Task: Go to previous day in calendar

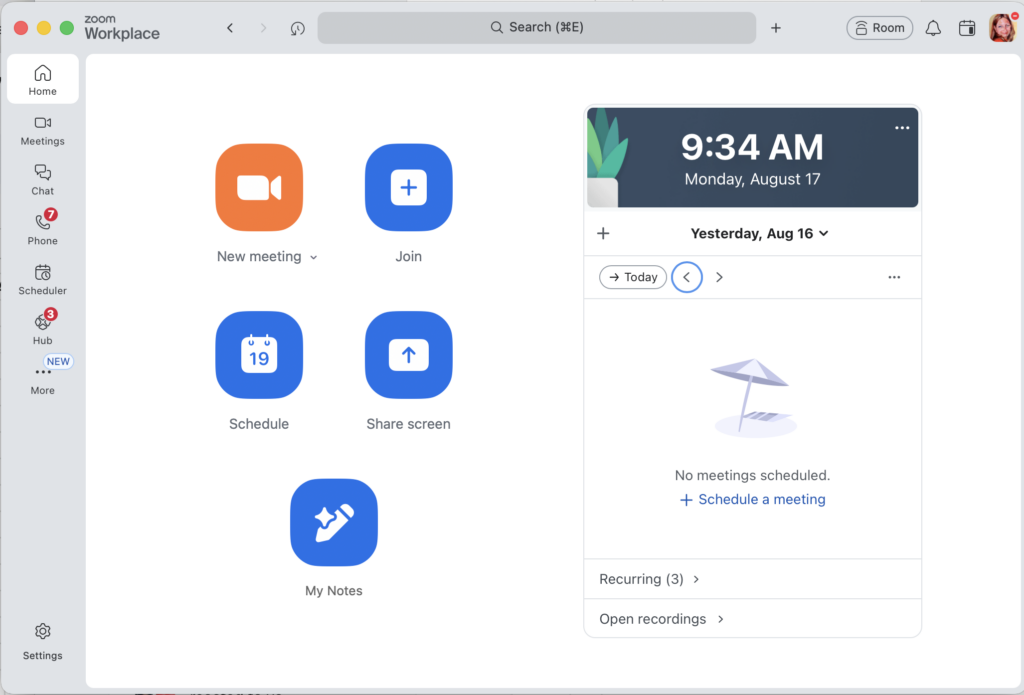Action: [687, 277]
